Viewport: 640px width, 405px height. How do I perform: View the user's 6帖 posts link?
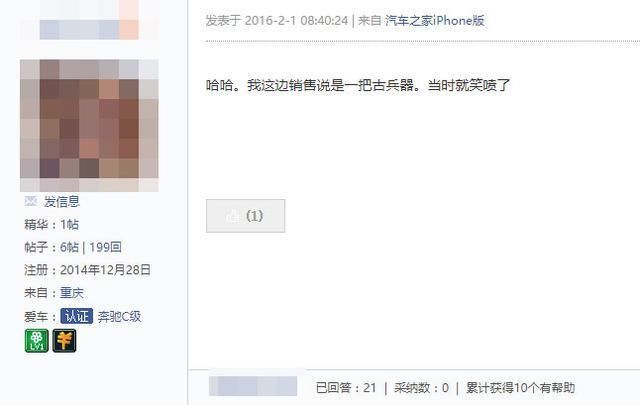coord(69,247)
